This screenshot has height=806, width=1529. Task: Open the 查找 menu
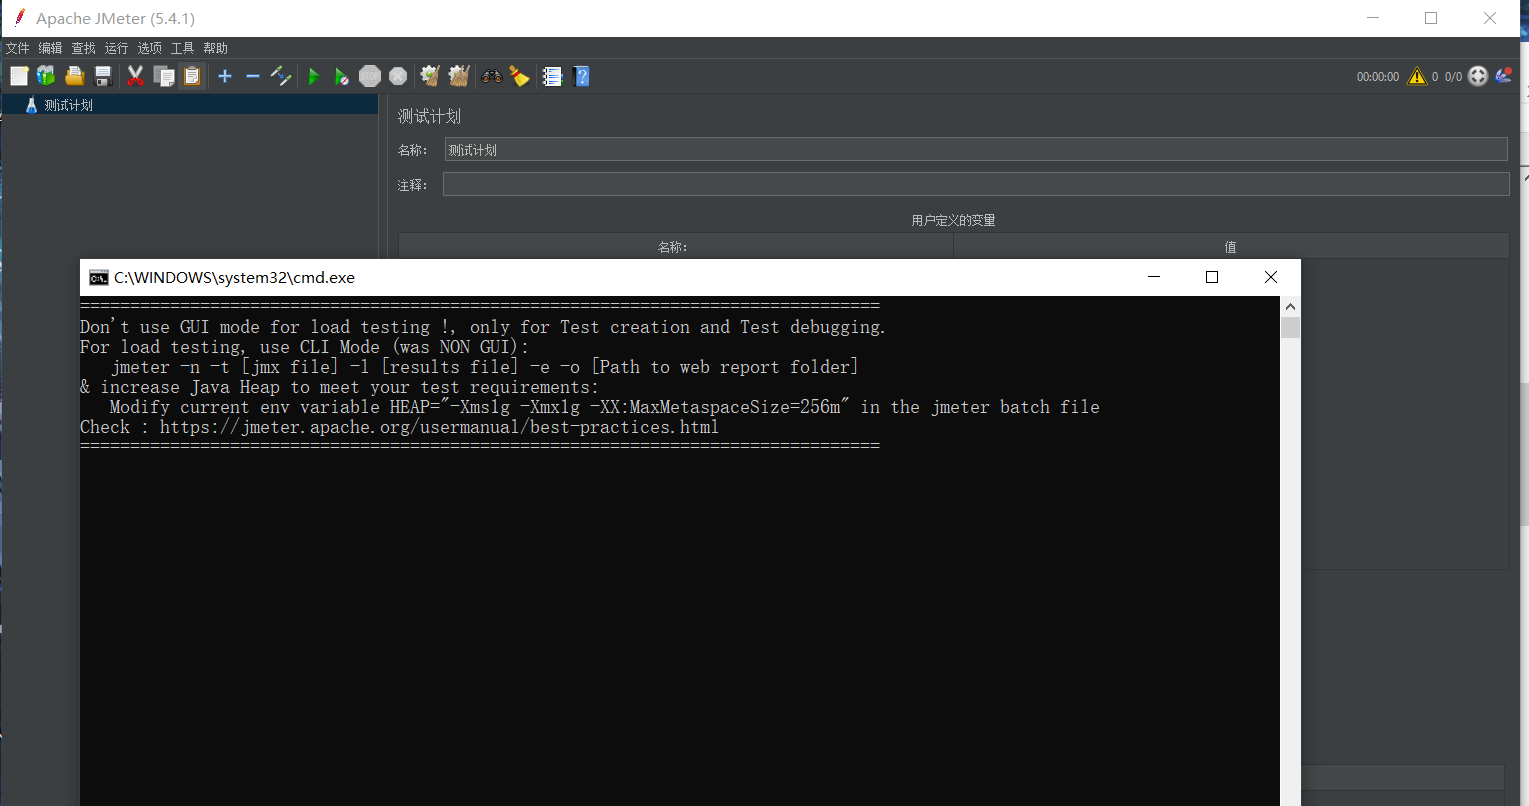click(x=83, y=48)
